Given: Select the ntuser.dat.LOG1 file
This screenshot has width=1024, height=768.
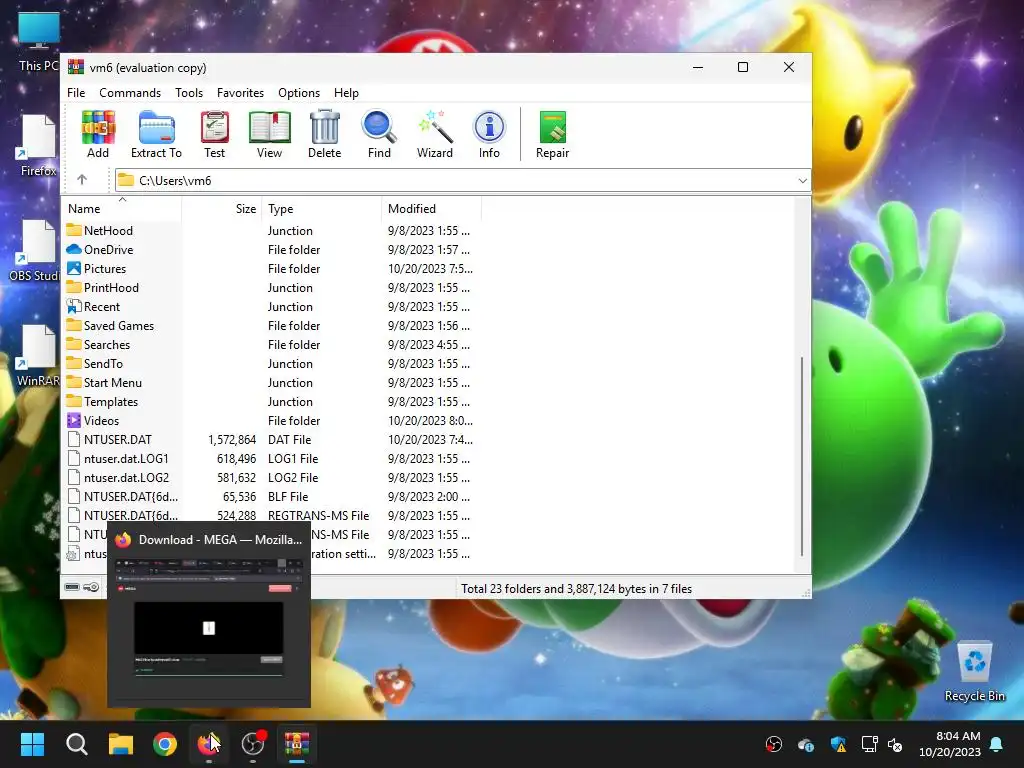Looking at the screenshot, I should (269, 458).
